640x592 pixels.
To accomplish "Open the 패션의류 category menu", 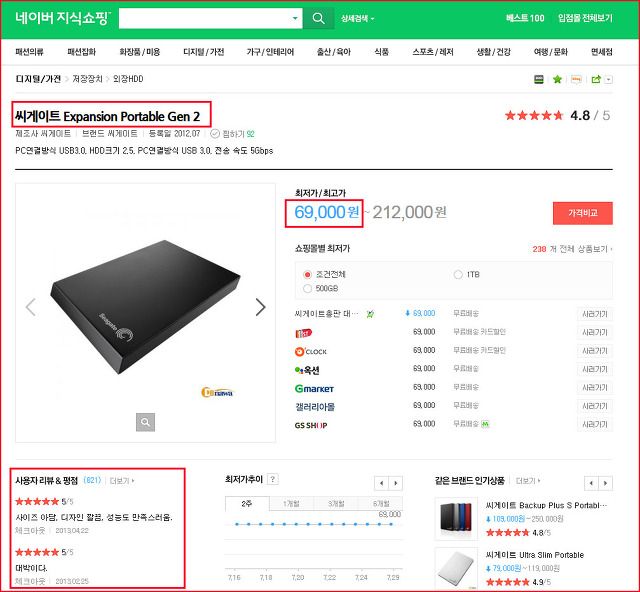I will 29,52.
